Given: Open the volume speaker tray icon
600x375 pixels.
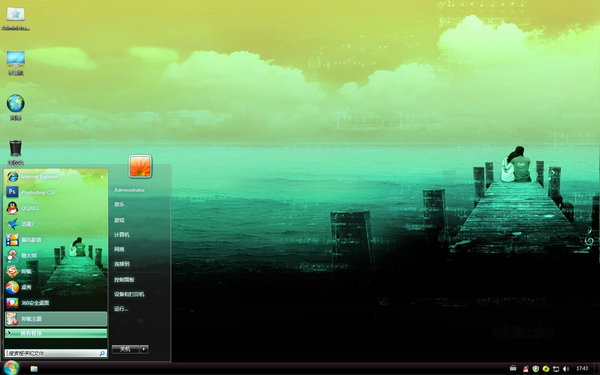Looking at the screenshot, I should pos(566,368).
